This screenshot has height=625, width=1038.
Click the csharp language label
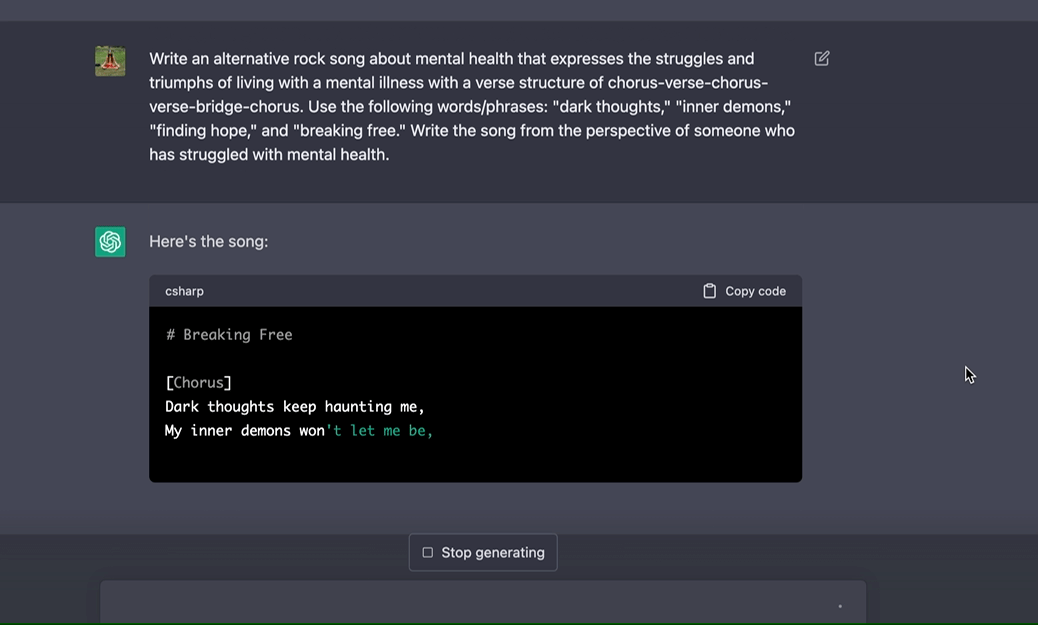click(x=184, y=291)
